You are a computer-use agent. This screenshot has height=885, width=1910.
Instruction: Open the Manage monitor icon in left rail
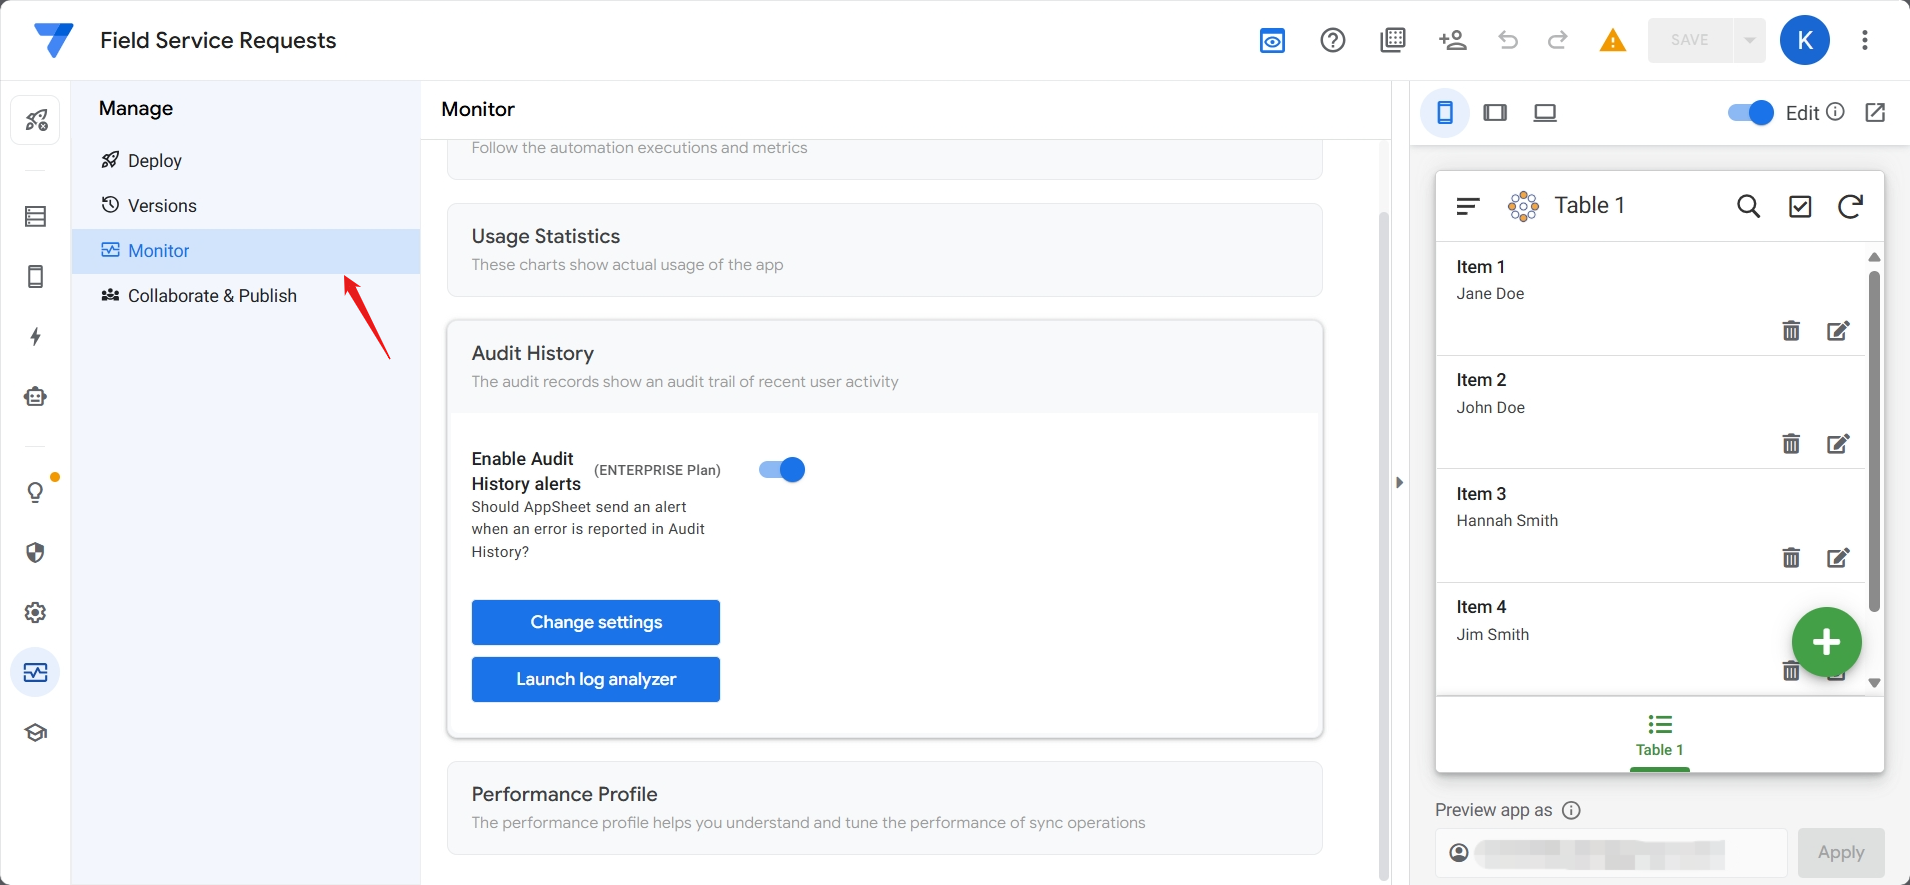(x=36, y=673)
